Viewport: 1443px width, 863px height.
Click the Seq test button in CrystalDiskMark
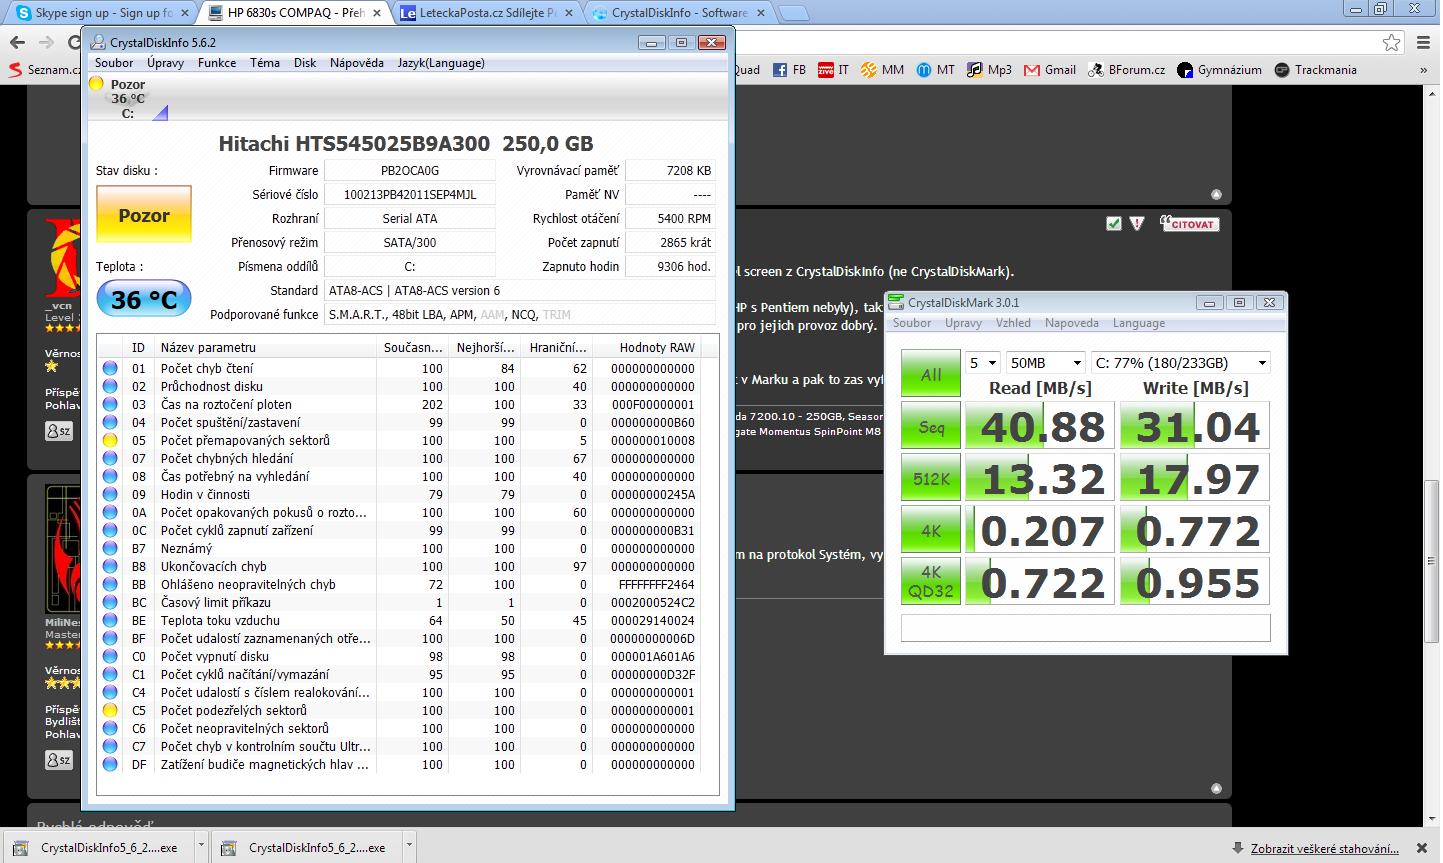coord(931,427)
